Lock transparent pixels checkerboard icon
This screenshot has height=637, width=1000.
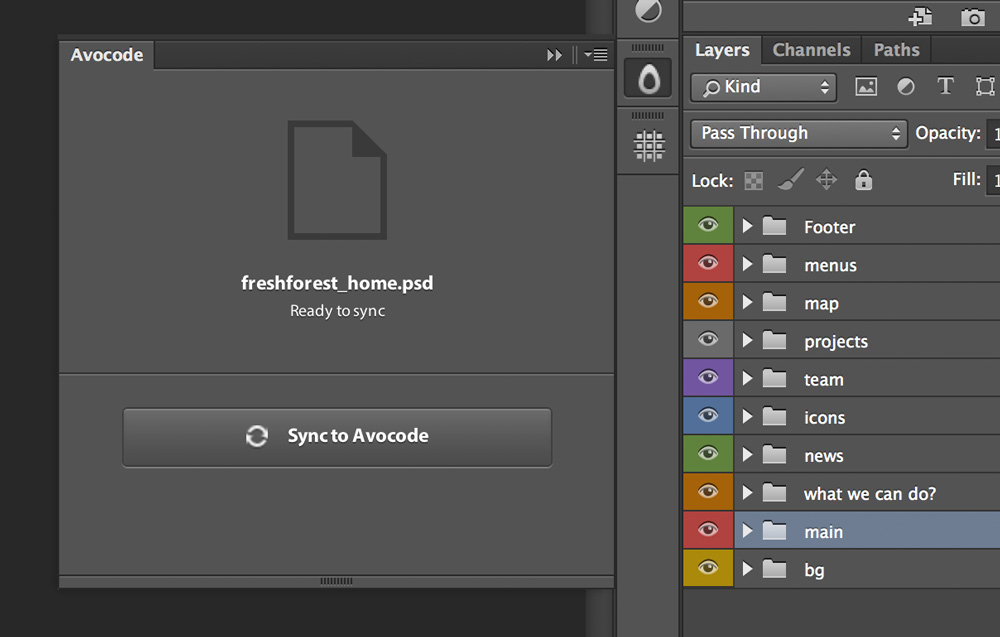(x=753, y=180)
